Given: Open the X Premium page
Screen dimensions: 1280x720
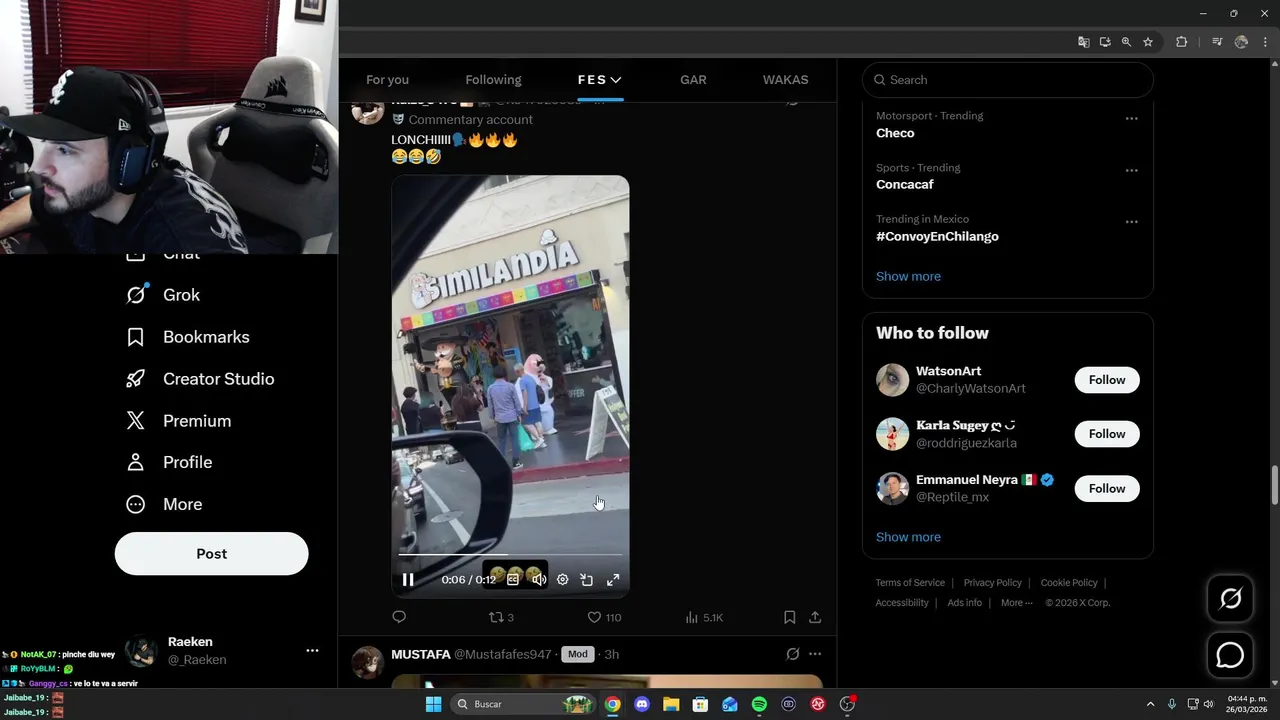Looking at the screenshot, I should (x=178, y=421).
